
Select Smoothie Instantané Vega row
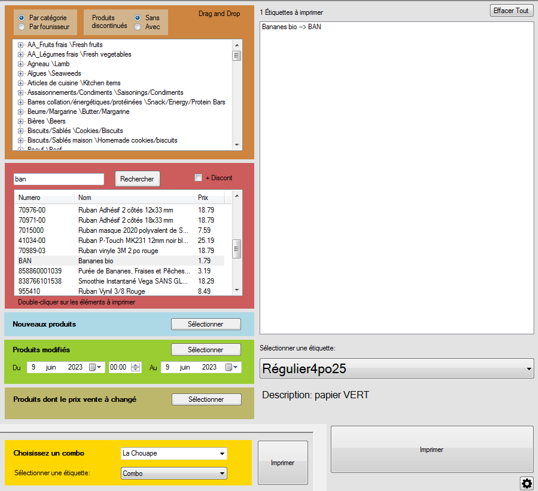(x=120, y=281)
